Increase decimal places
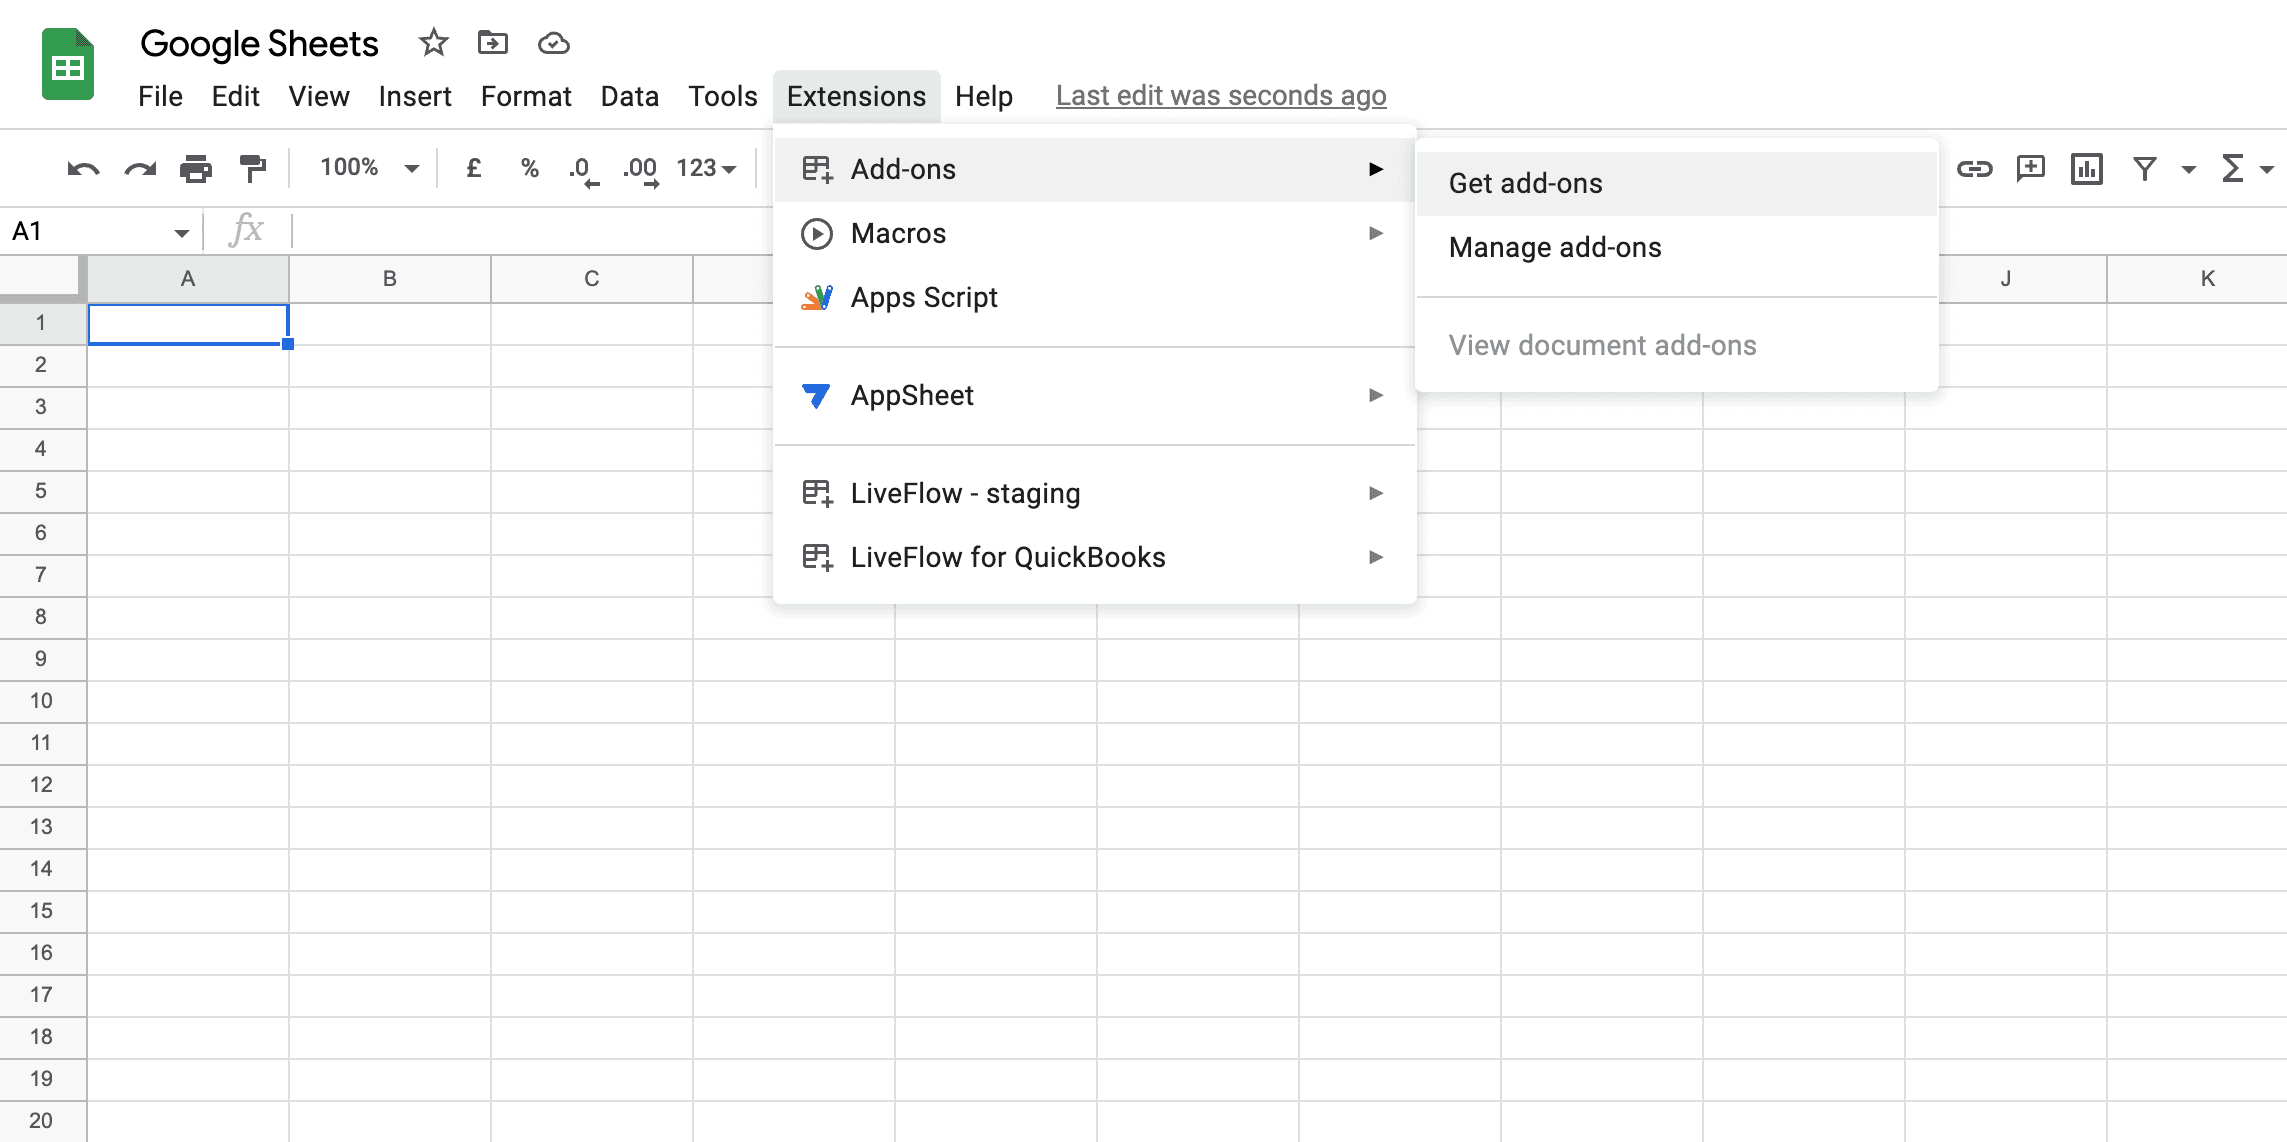The image size is (2287, 1142). click(x=640, y=170)
